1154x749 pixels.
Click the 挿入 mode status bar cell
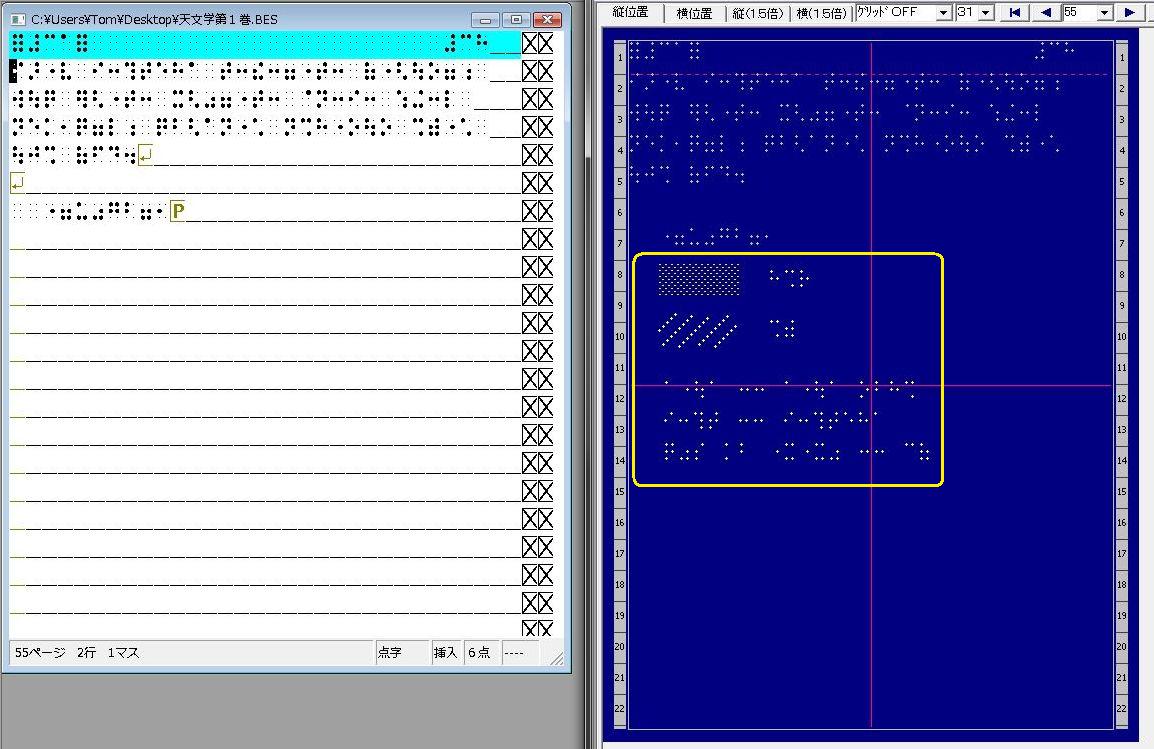click(x=446, y=653)
